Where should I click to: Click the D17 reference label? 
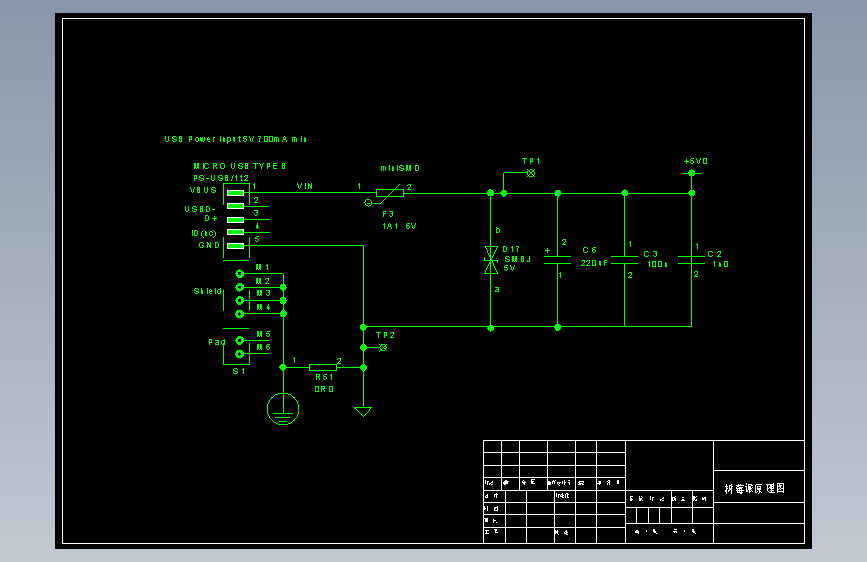click(x=511, y=249)
